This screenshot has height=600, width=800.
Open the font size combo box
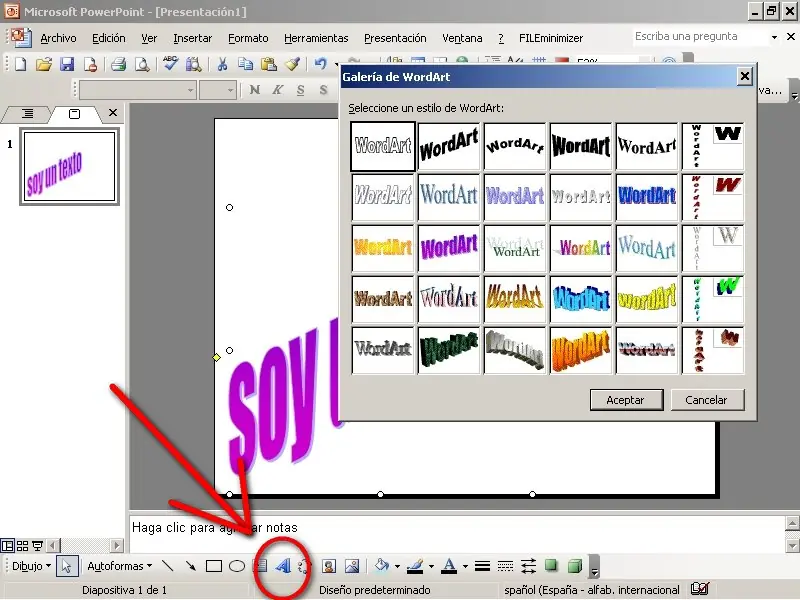coord(217,90)
